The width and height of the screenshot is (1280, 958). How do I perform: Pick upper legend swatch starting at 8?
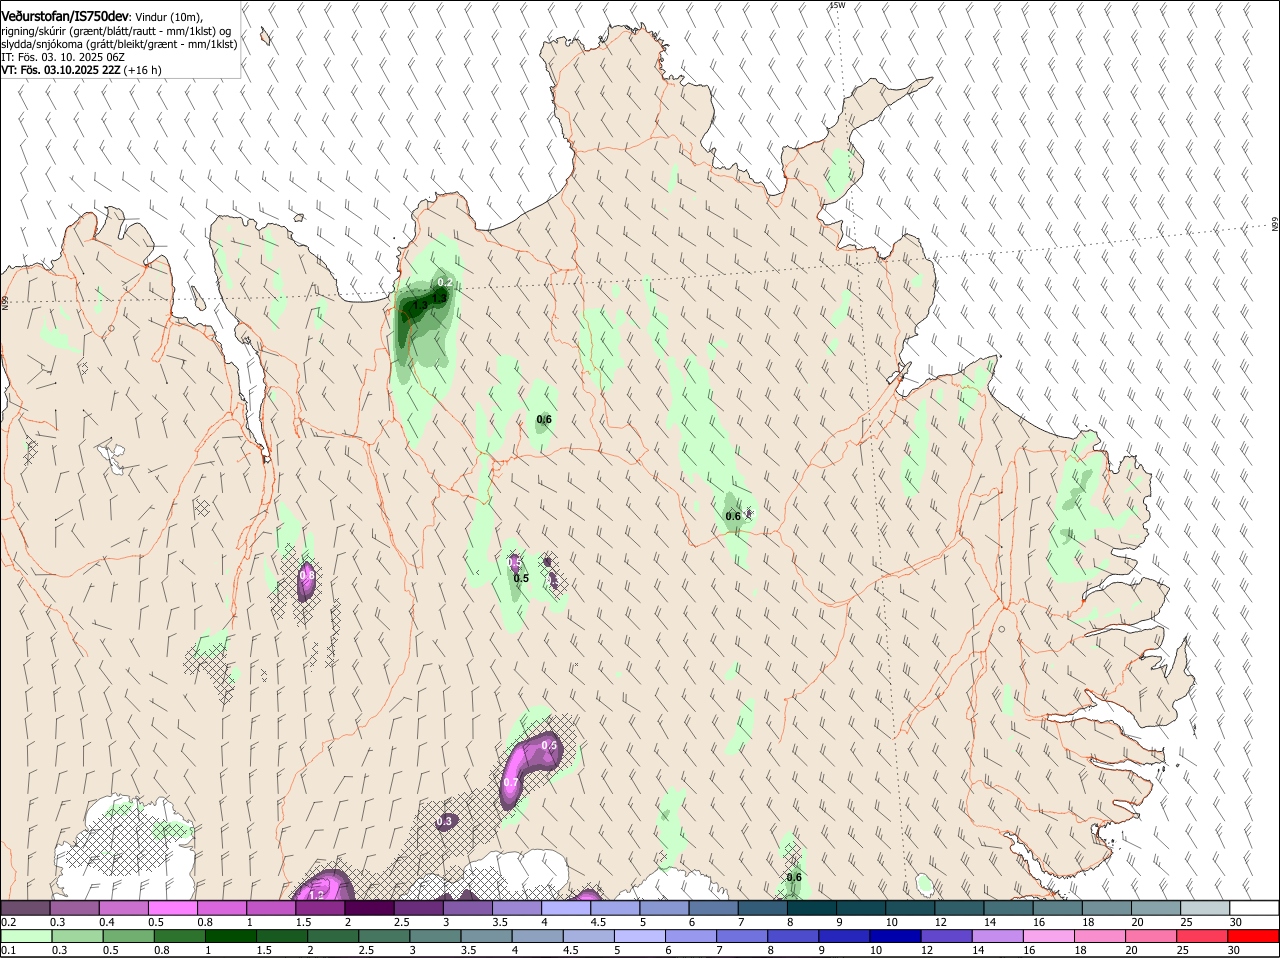pyautogui.click(x=812, y=907)
